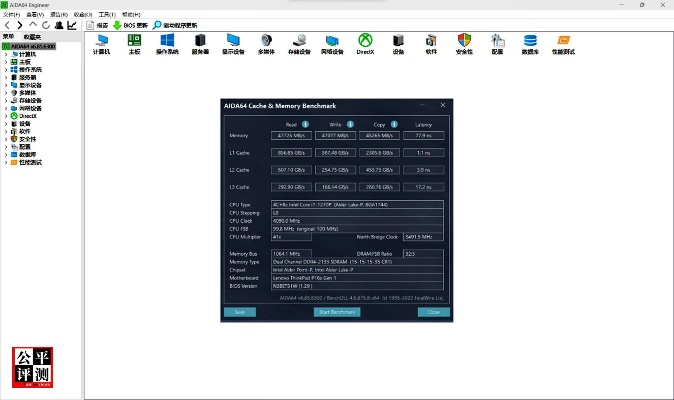The height and width of the screenshot is (400, 674).
Task: Click the 性能测试 benchmark icon in main panel
Action: point(563,42)
